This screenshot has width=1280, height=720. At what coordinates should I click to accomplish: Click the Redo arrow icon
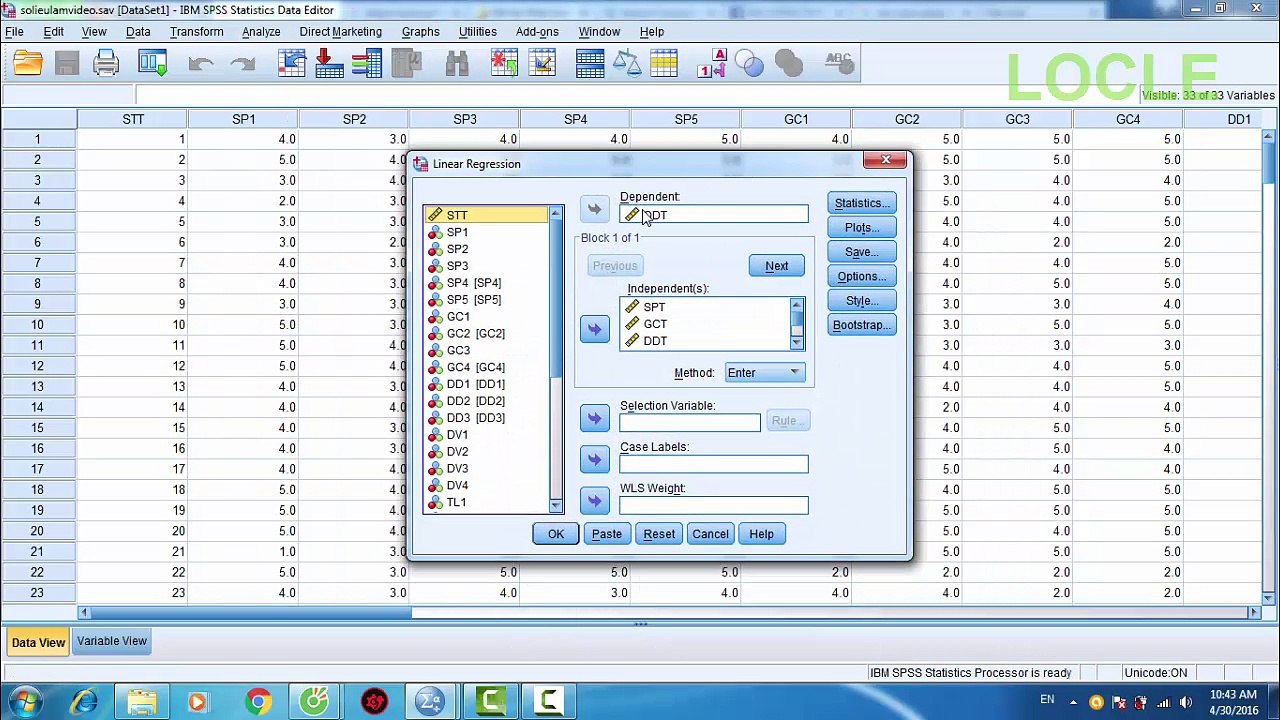click(243, 65)
